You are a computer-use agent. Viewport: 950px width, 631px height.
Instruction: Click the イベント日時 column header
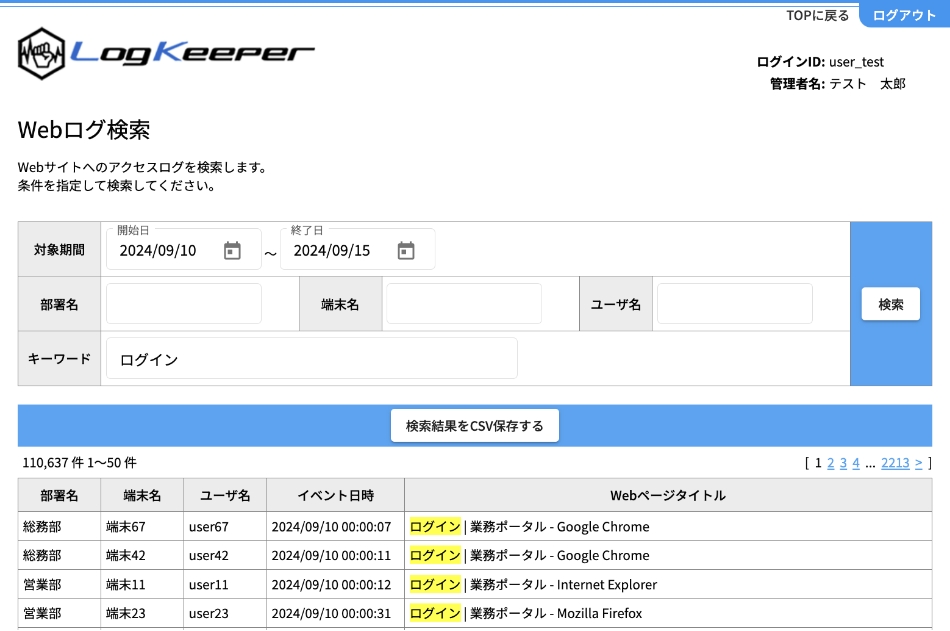[x=335, y=495]
